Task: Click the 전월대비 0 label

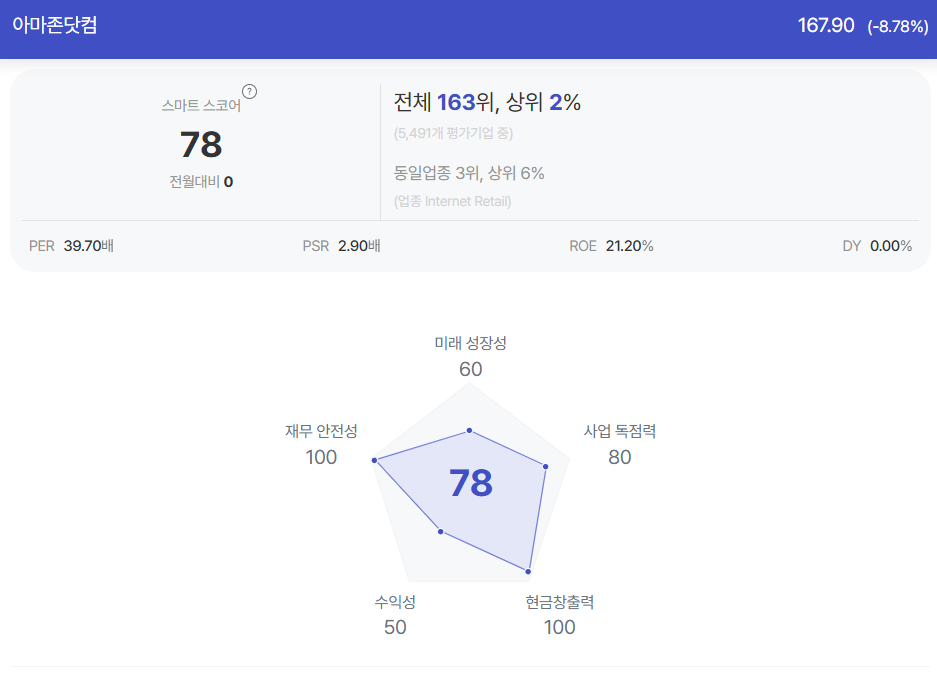Action: pyautogui.click(x=201, y=182)
